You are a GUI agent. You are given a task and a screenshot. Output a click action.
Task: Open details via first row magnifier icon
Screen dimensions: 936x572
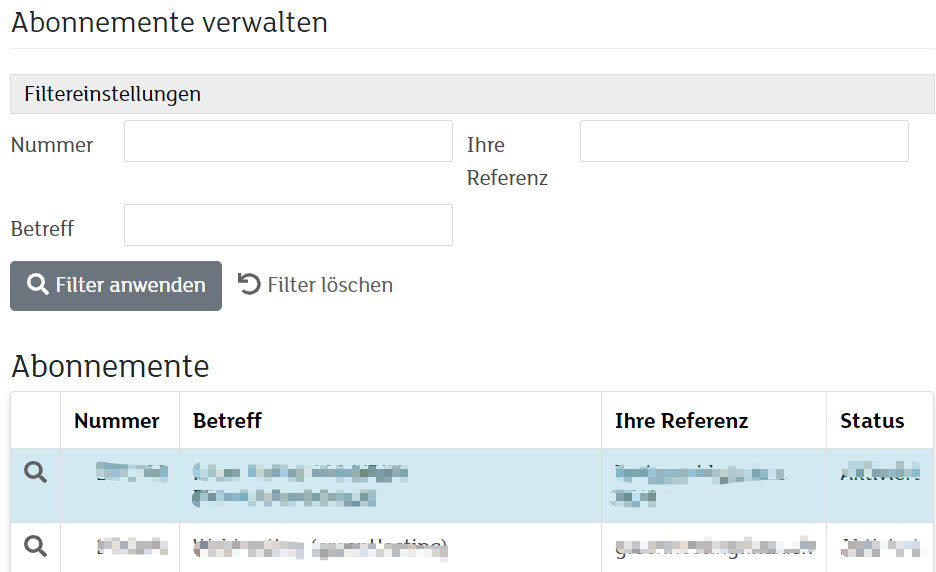35,472
